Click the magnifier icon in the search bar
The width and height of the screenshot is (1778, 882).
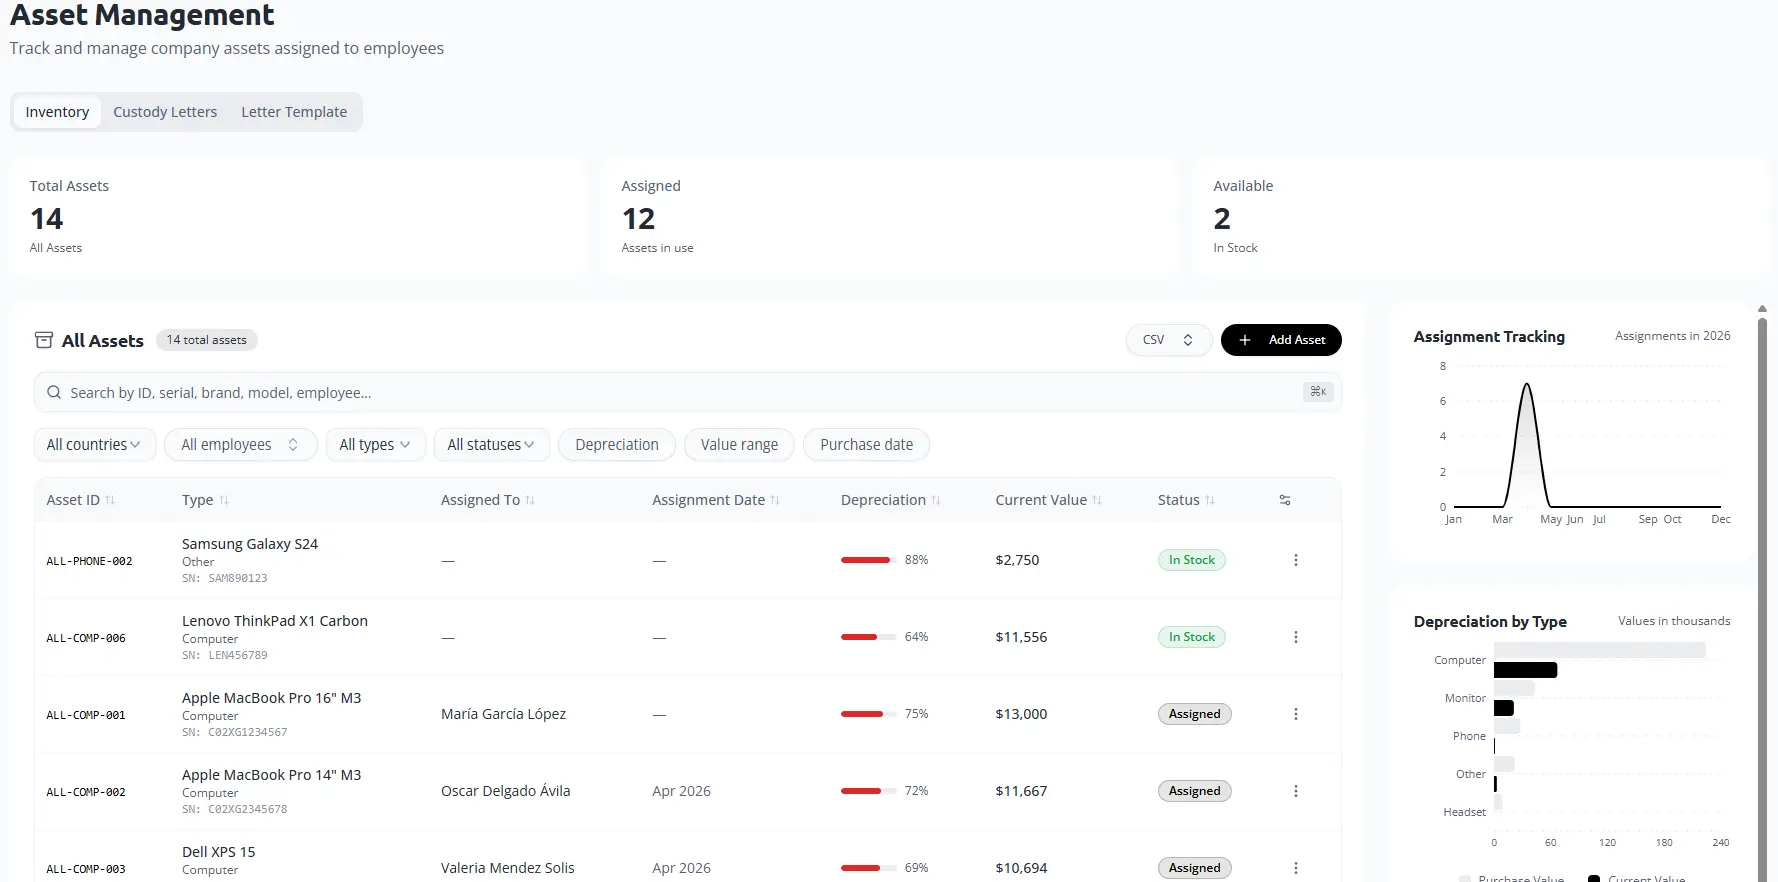pos(54,393)
